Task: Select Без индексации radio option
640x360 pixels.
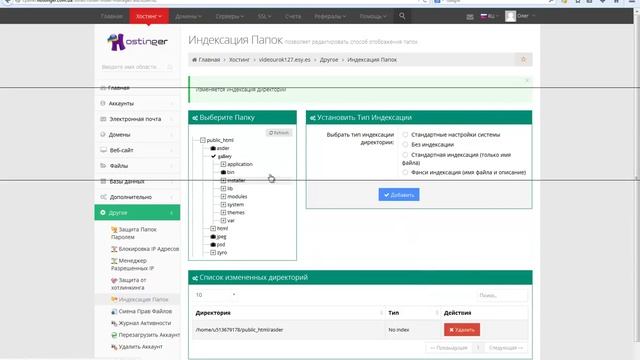Action: coord(405,144)
